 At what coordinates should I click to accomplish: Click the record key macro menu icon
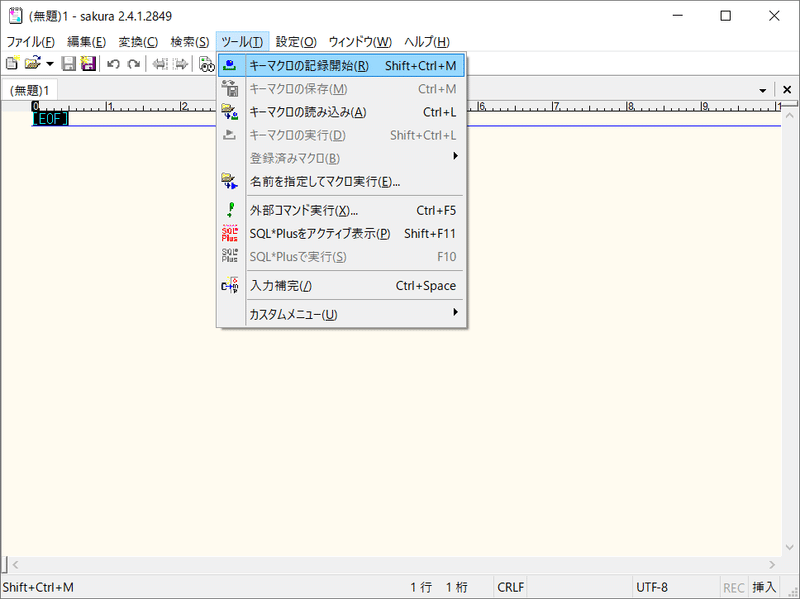230,65
